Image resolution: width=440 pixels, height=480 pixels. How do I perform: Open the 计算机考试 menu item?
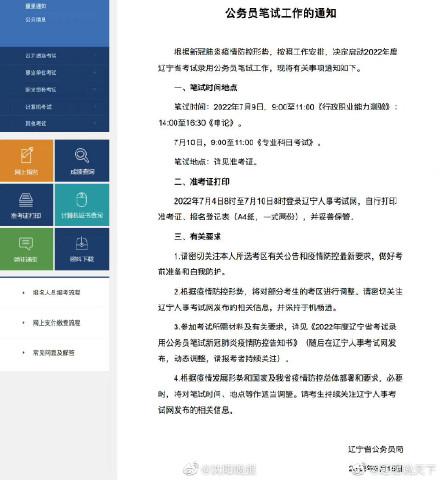pyautogui.click(x=39, y=107)
